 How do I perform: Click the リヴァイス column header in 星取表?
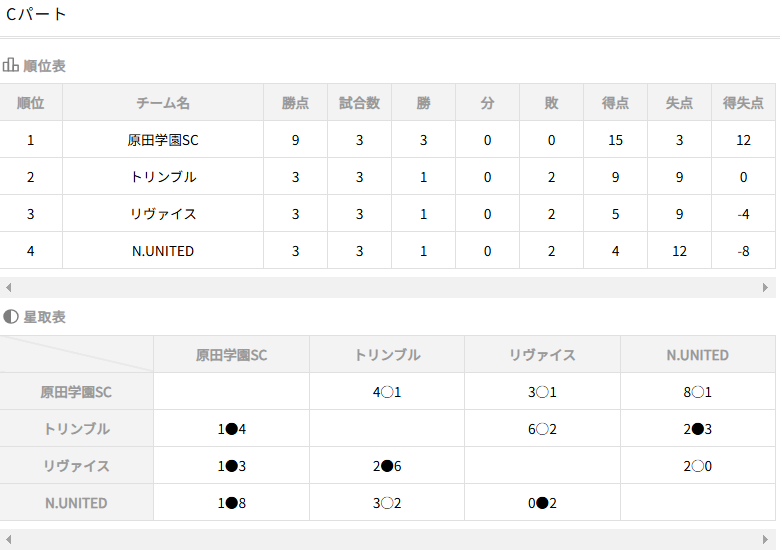[x=542, y=355]
